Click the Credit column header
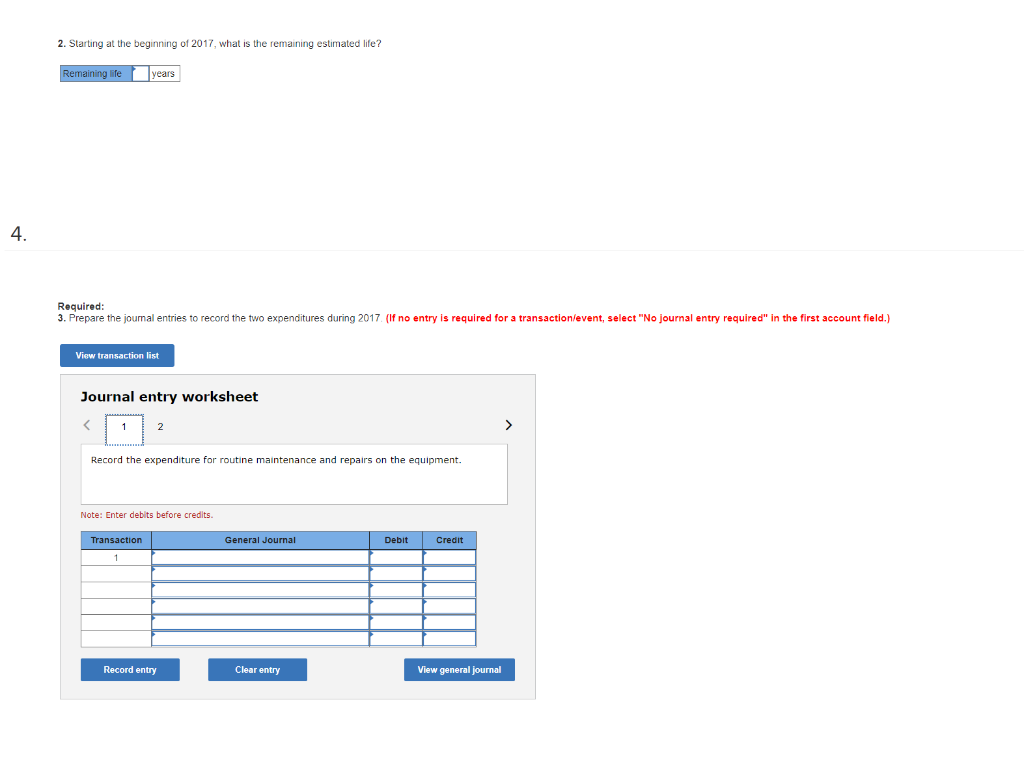Image resolution: width=1024 pixels, height=784 pixels. pyautogui.click(x=449, y=540)
